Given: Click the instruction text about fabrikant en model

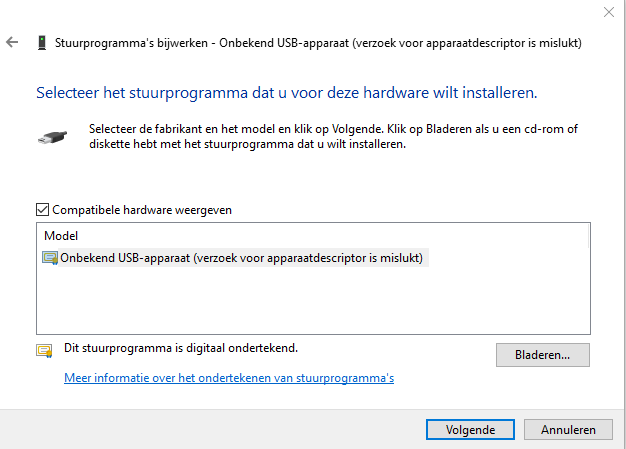Looking at the screenshot, I should click(333, 136).
